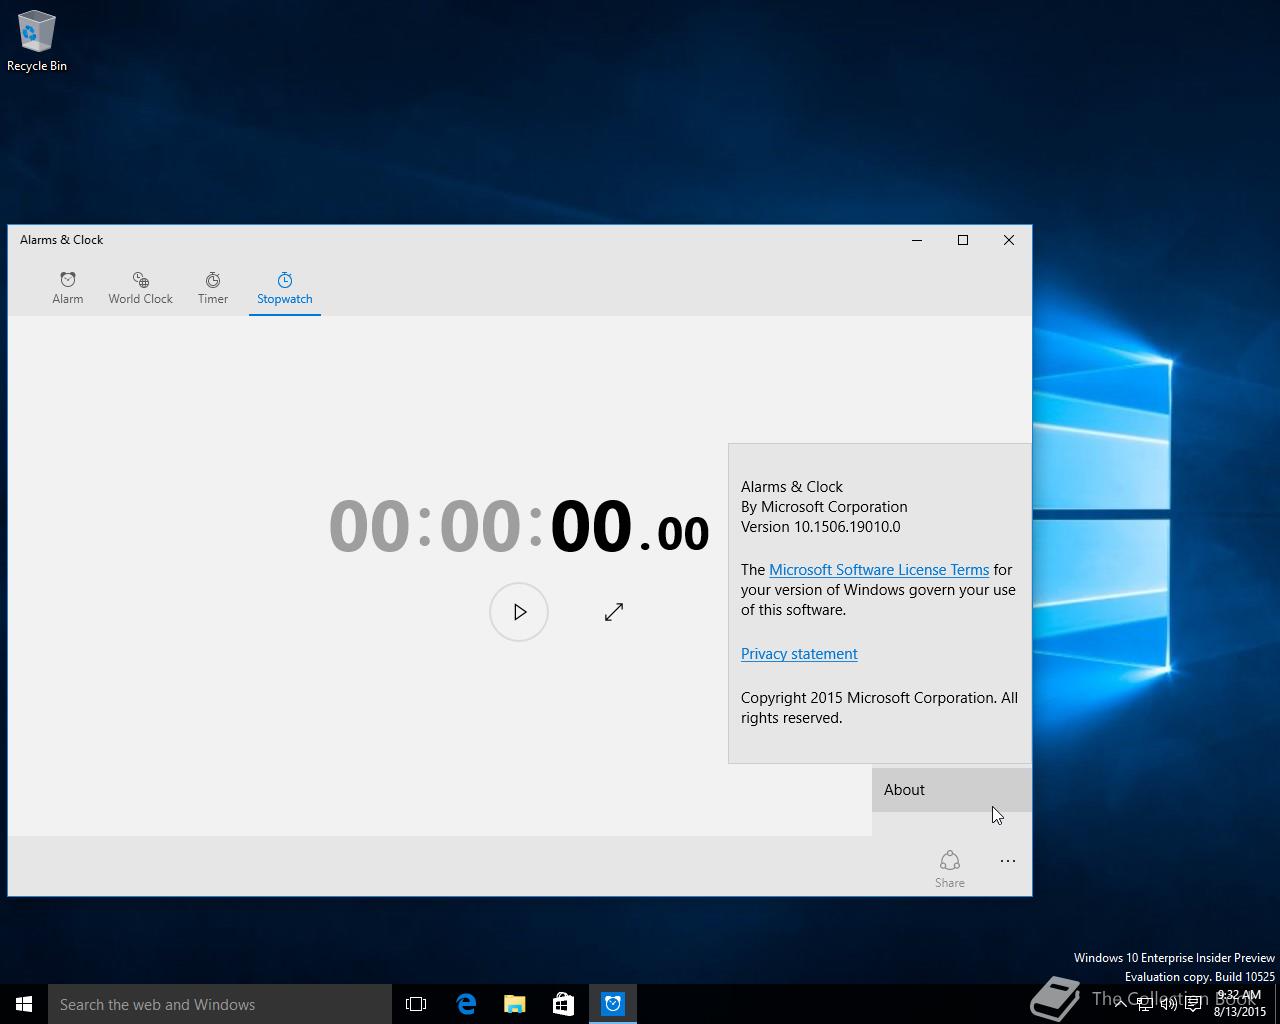The width and height of the screenshot is (1280, 1024).
Task: Expand the stopwatch to full view
Action: (614, 612)
